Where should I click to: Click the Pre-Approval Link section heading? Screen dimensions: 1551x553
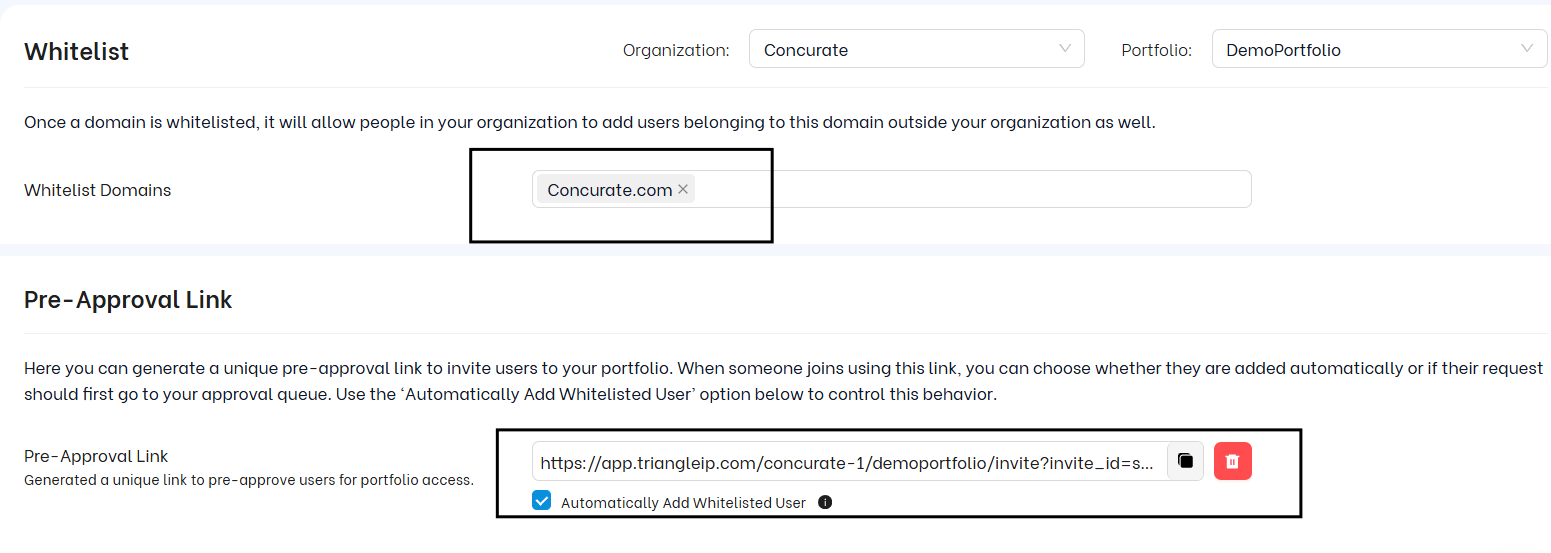[128, 299]
